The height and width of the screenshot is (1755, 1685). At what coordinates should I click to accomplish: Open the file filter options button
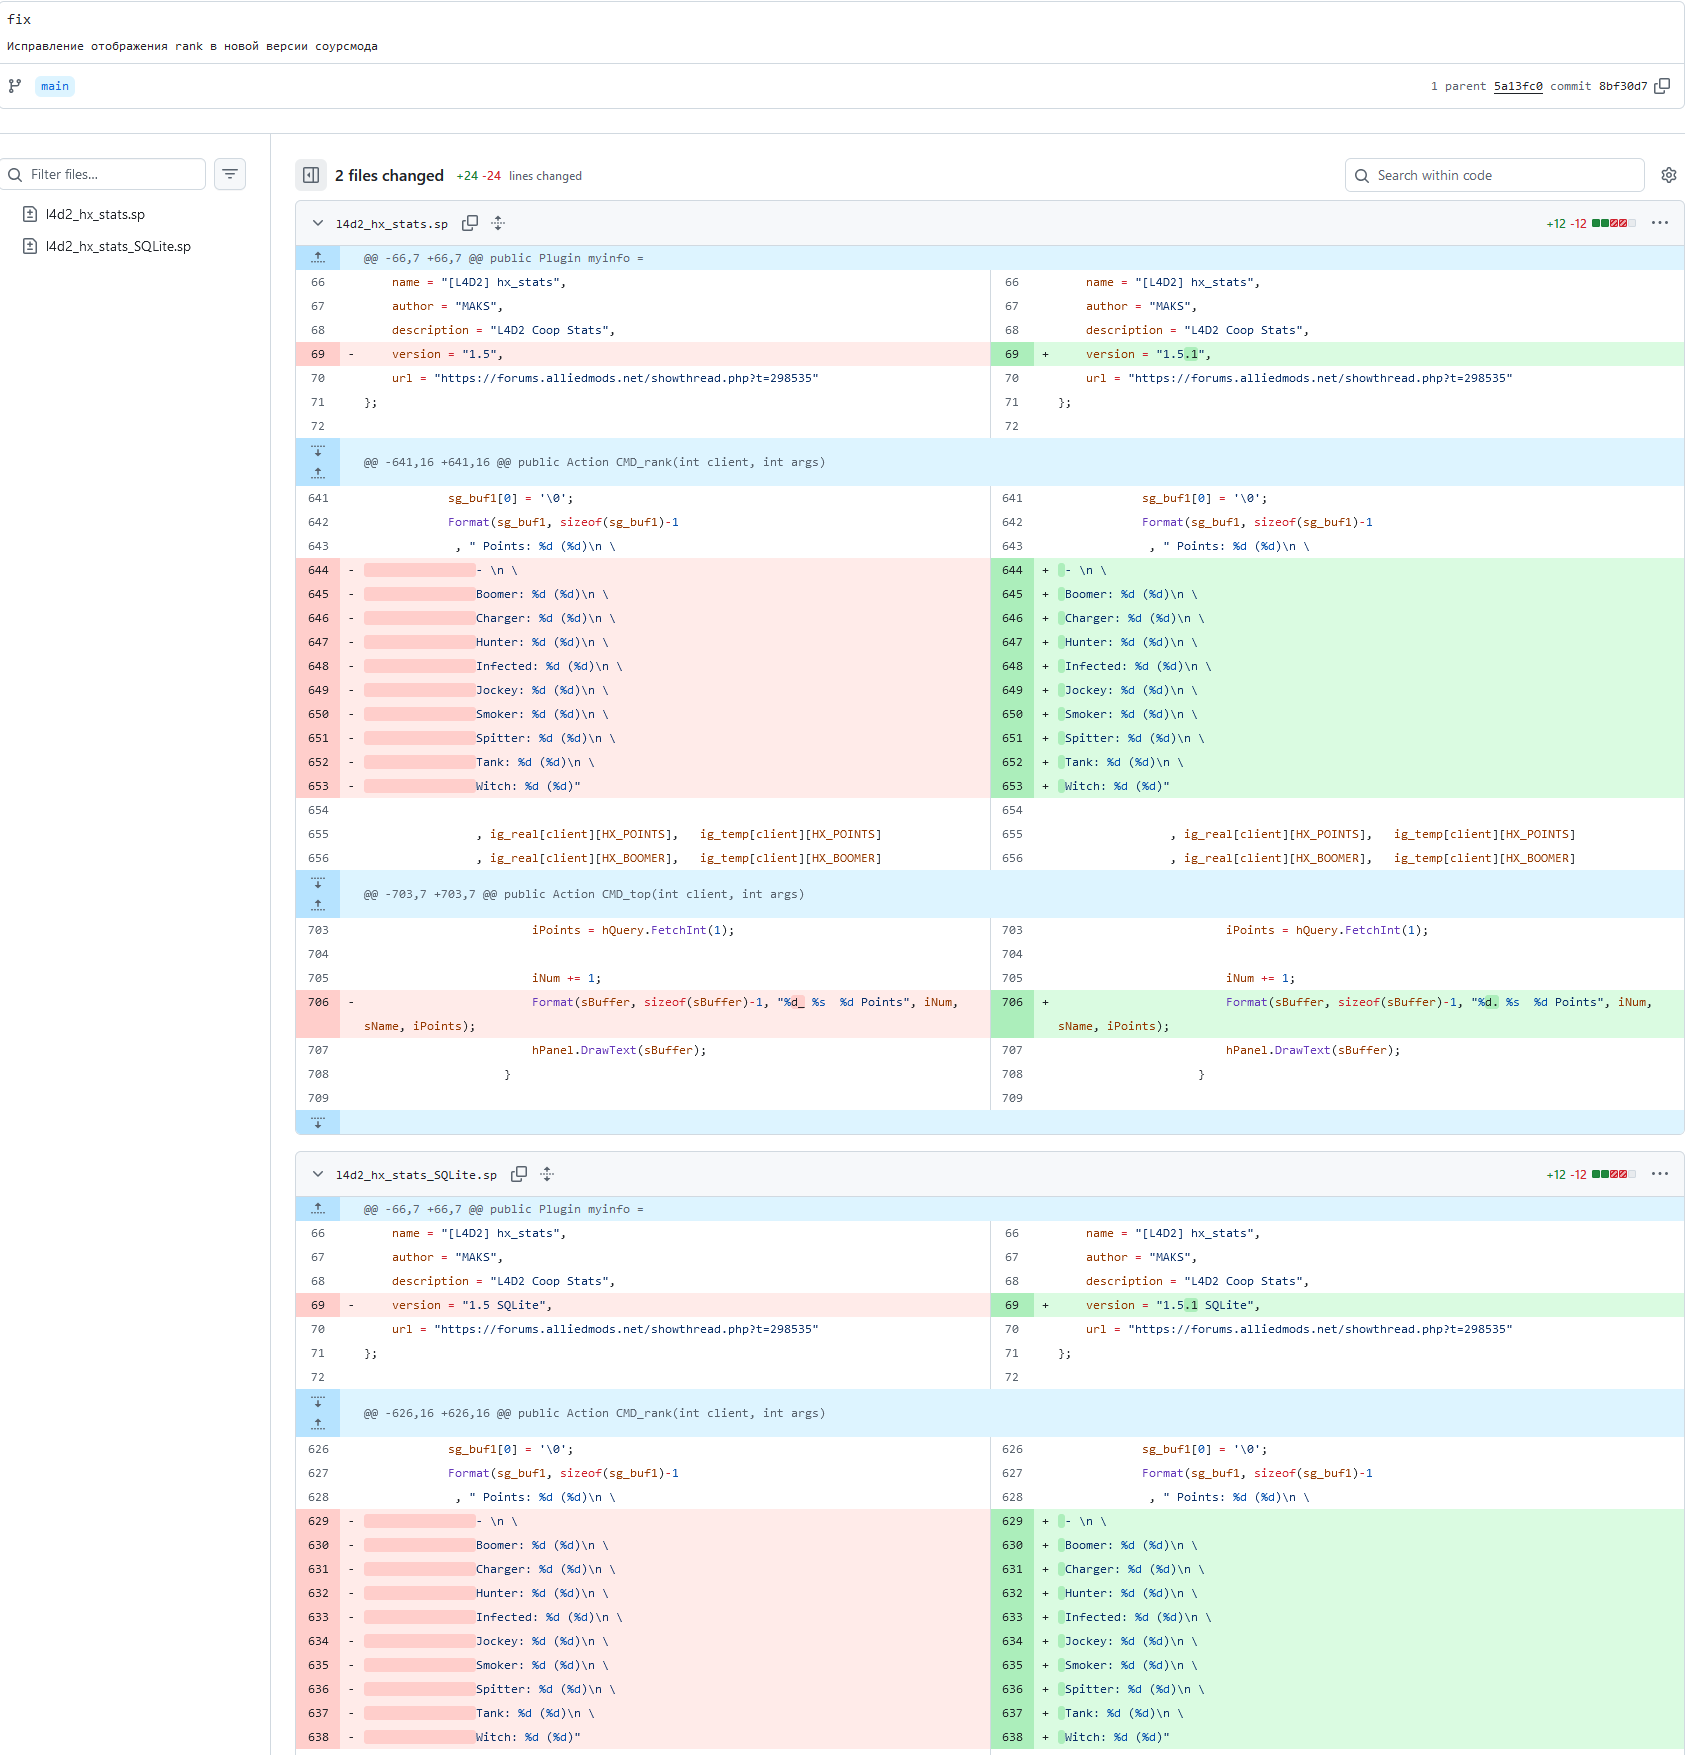[x=230, y=174]
